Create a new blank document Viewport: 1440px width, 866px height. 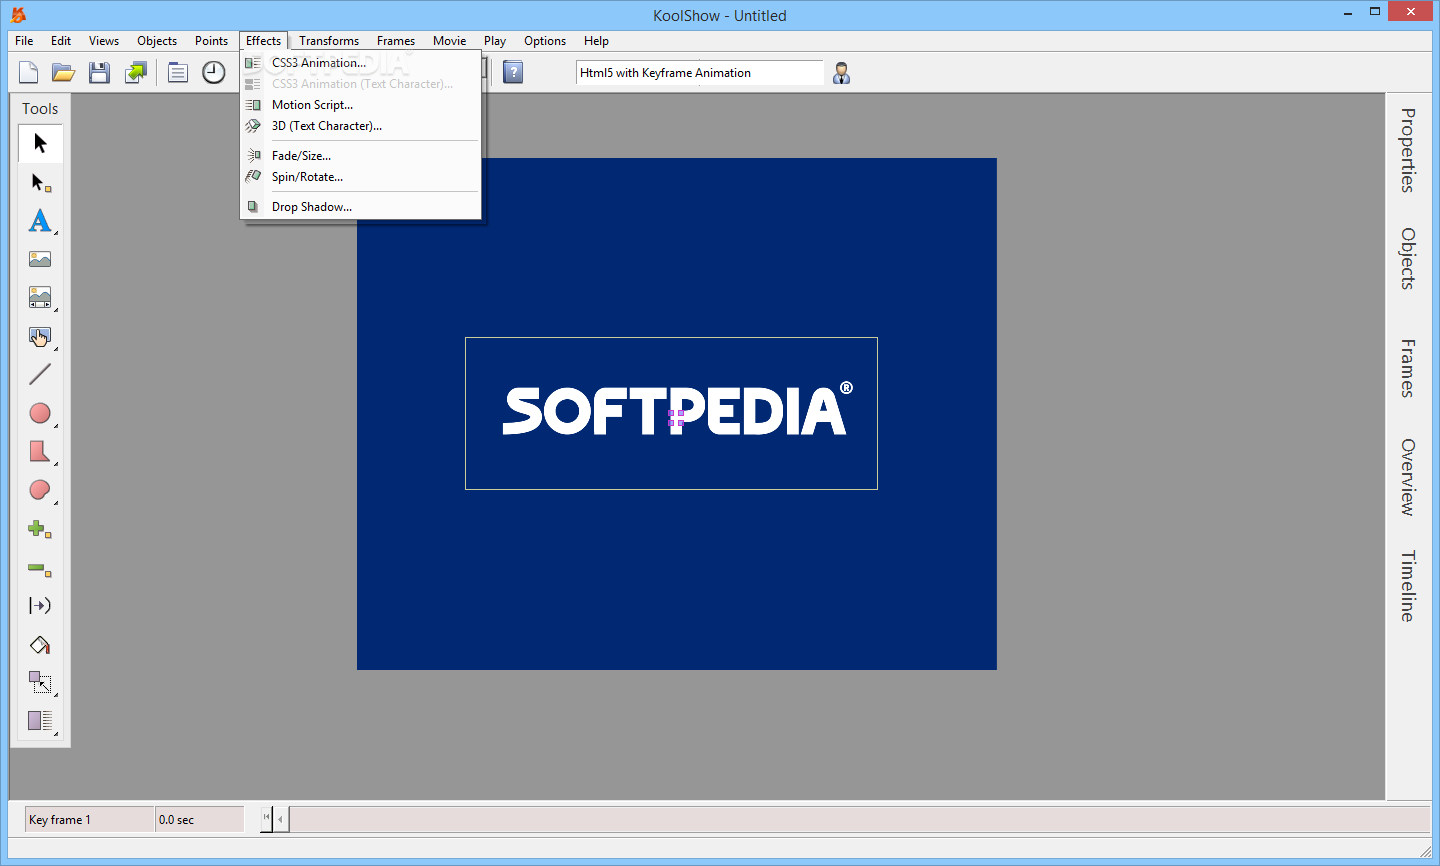pos(29,72)
